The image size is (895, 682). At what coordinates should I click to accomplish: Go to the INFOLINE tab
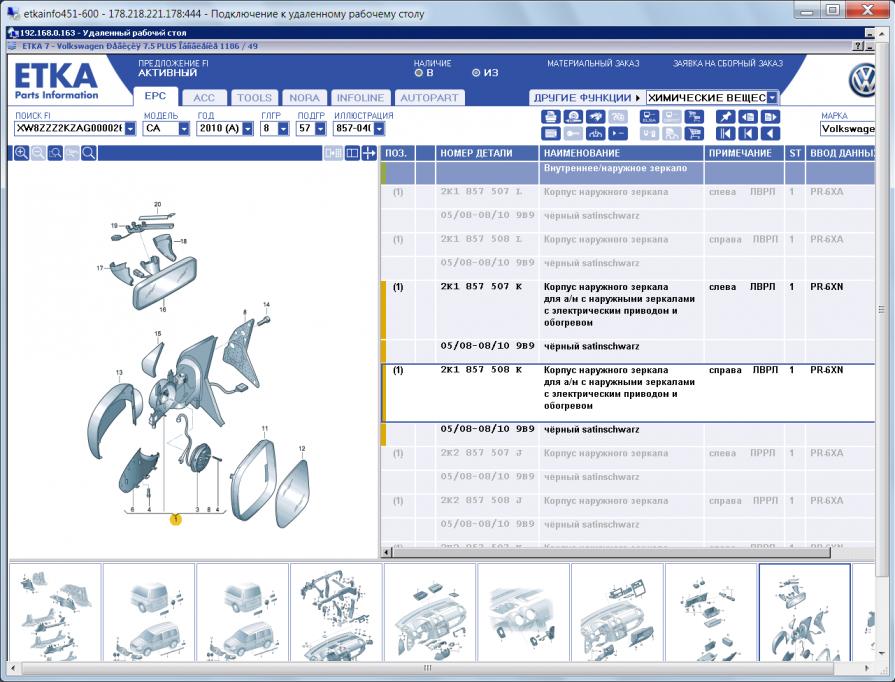[x=360, y=98]
